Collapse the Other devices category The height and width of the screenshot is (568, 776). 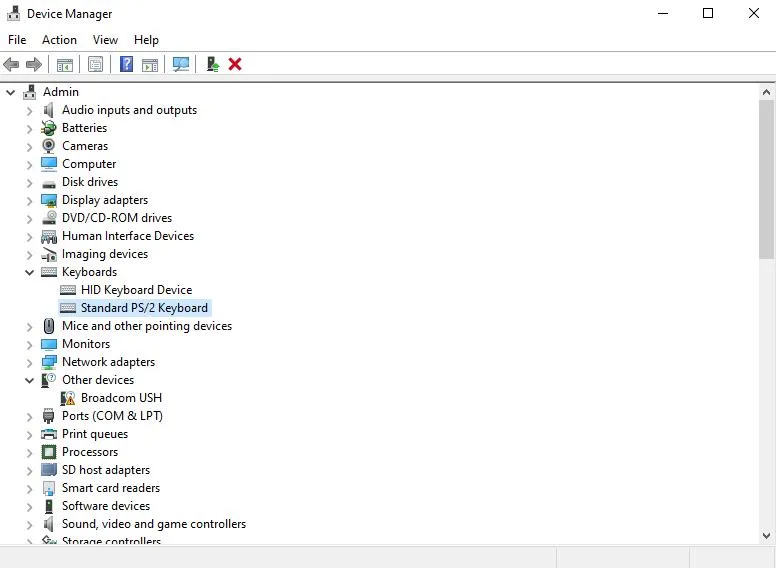click(29, 380)
